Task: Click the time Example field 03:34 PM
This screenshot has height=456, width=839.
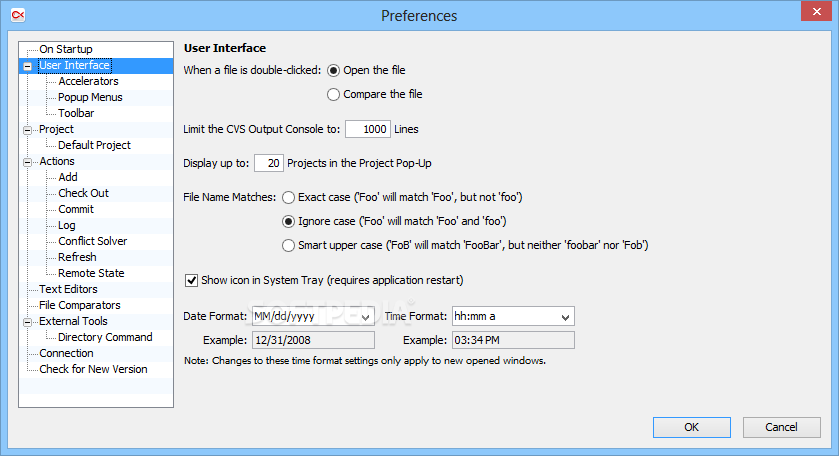Action: [514, 340]
